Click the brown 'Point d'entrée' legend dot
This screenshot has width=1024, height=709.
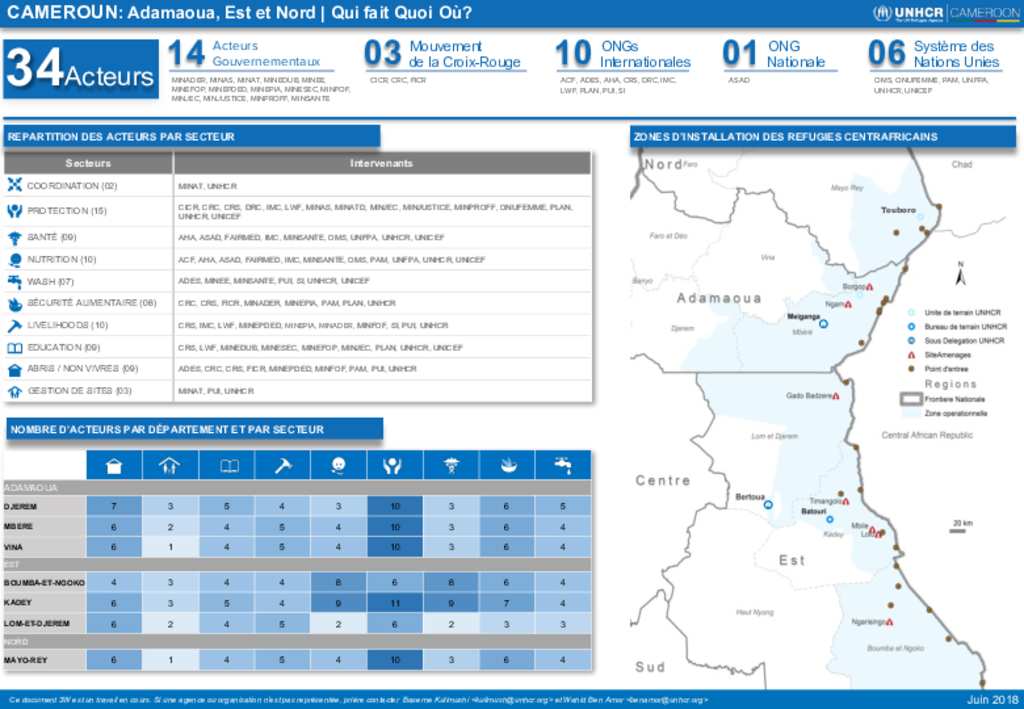(911, 369)
